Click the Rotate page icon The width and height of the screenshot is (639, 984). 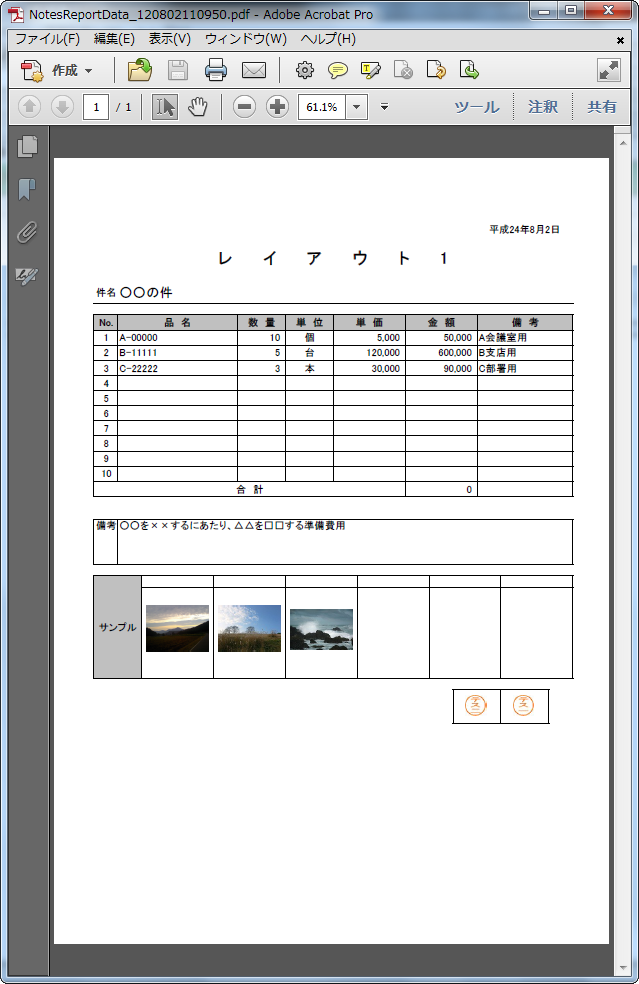pyautogui.click(x=436, y=70)
